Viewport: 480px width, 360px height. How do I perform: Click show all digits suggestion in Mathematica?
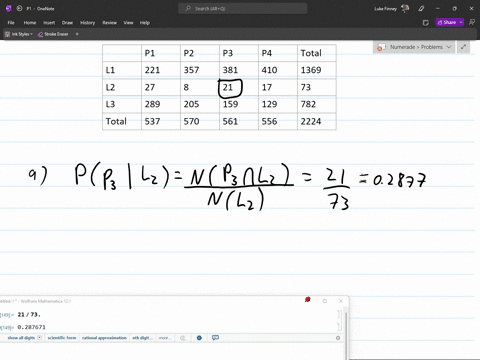(21, 338)
